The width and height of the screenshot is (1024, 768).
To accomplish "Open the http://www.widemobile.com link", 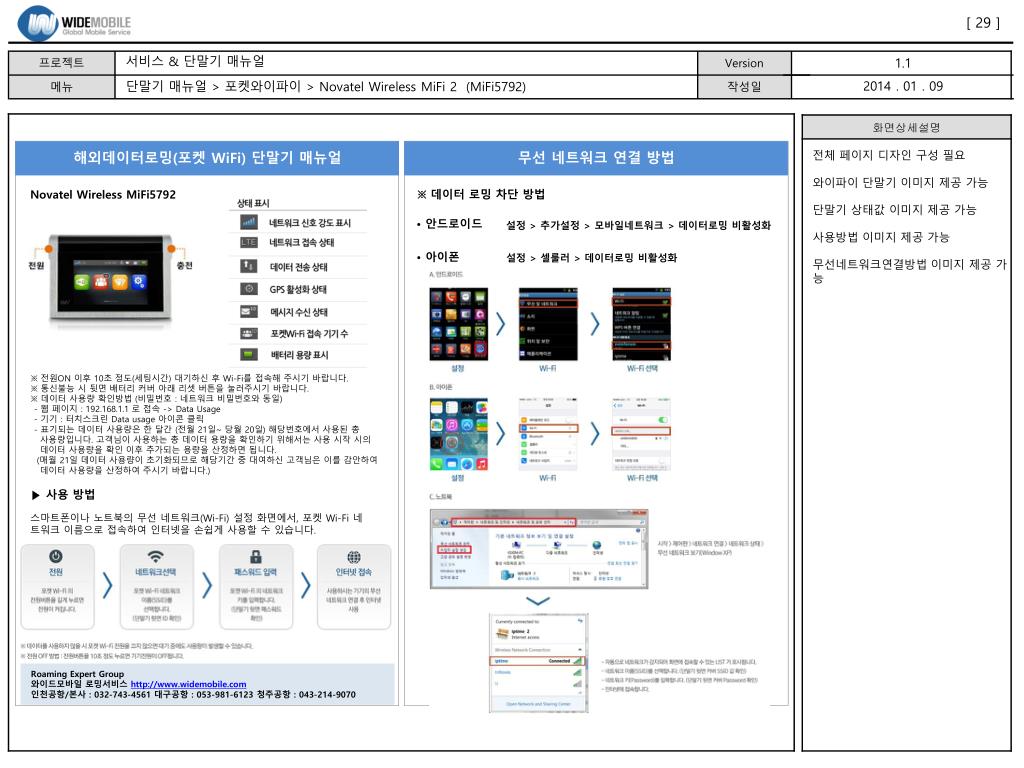I will click(188, 684).
